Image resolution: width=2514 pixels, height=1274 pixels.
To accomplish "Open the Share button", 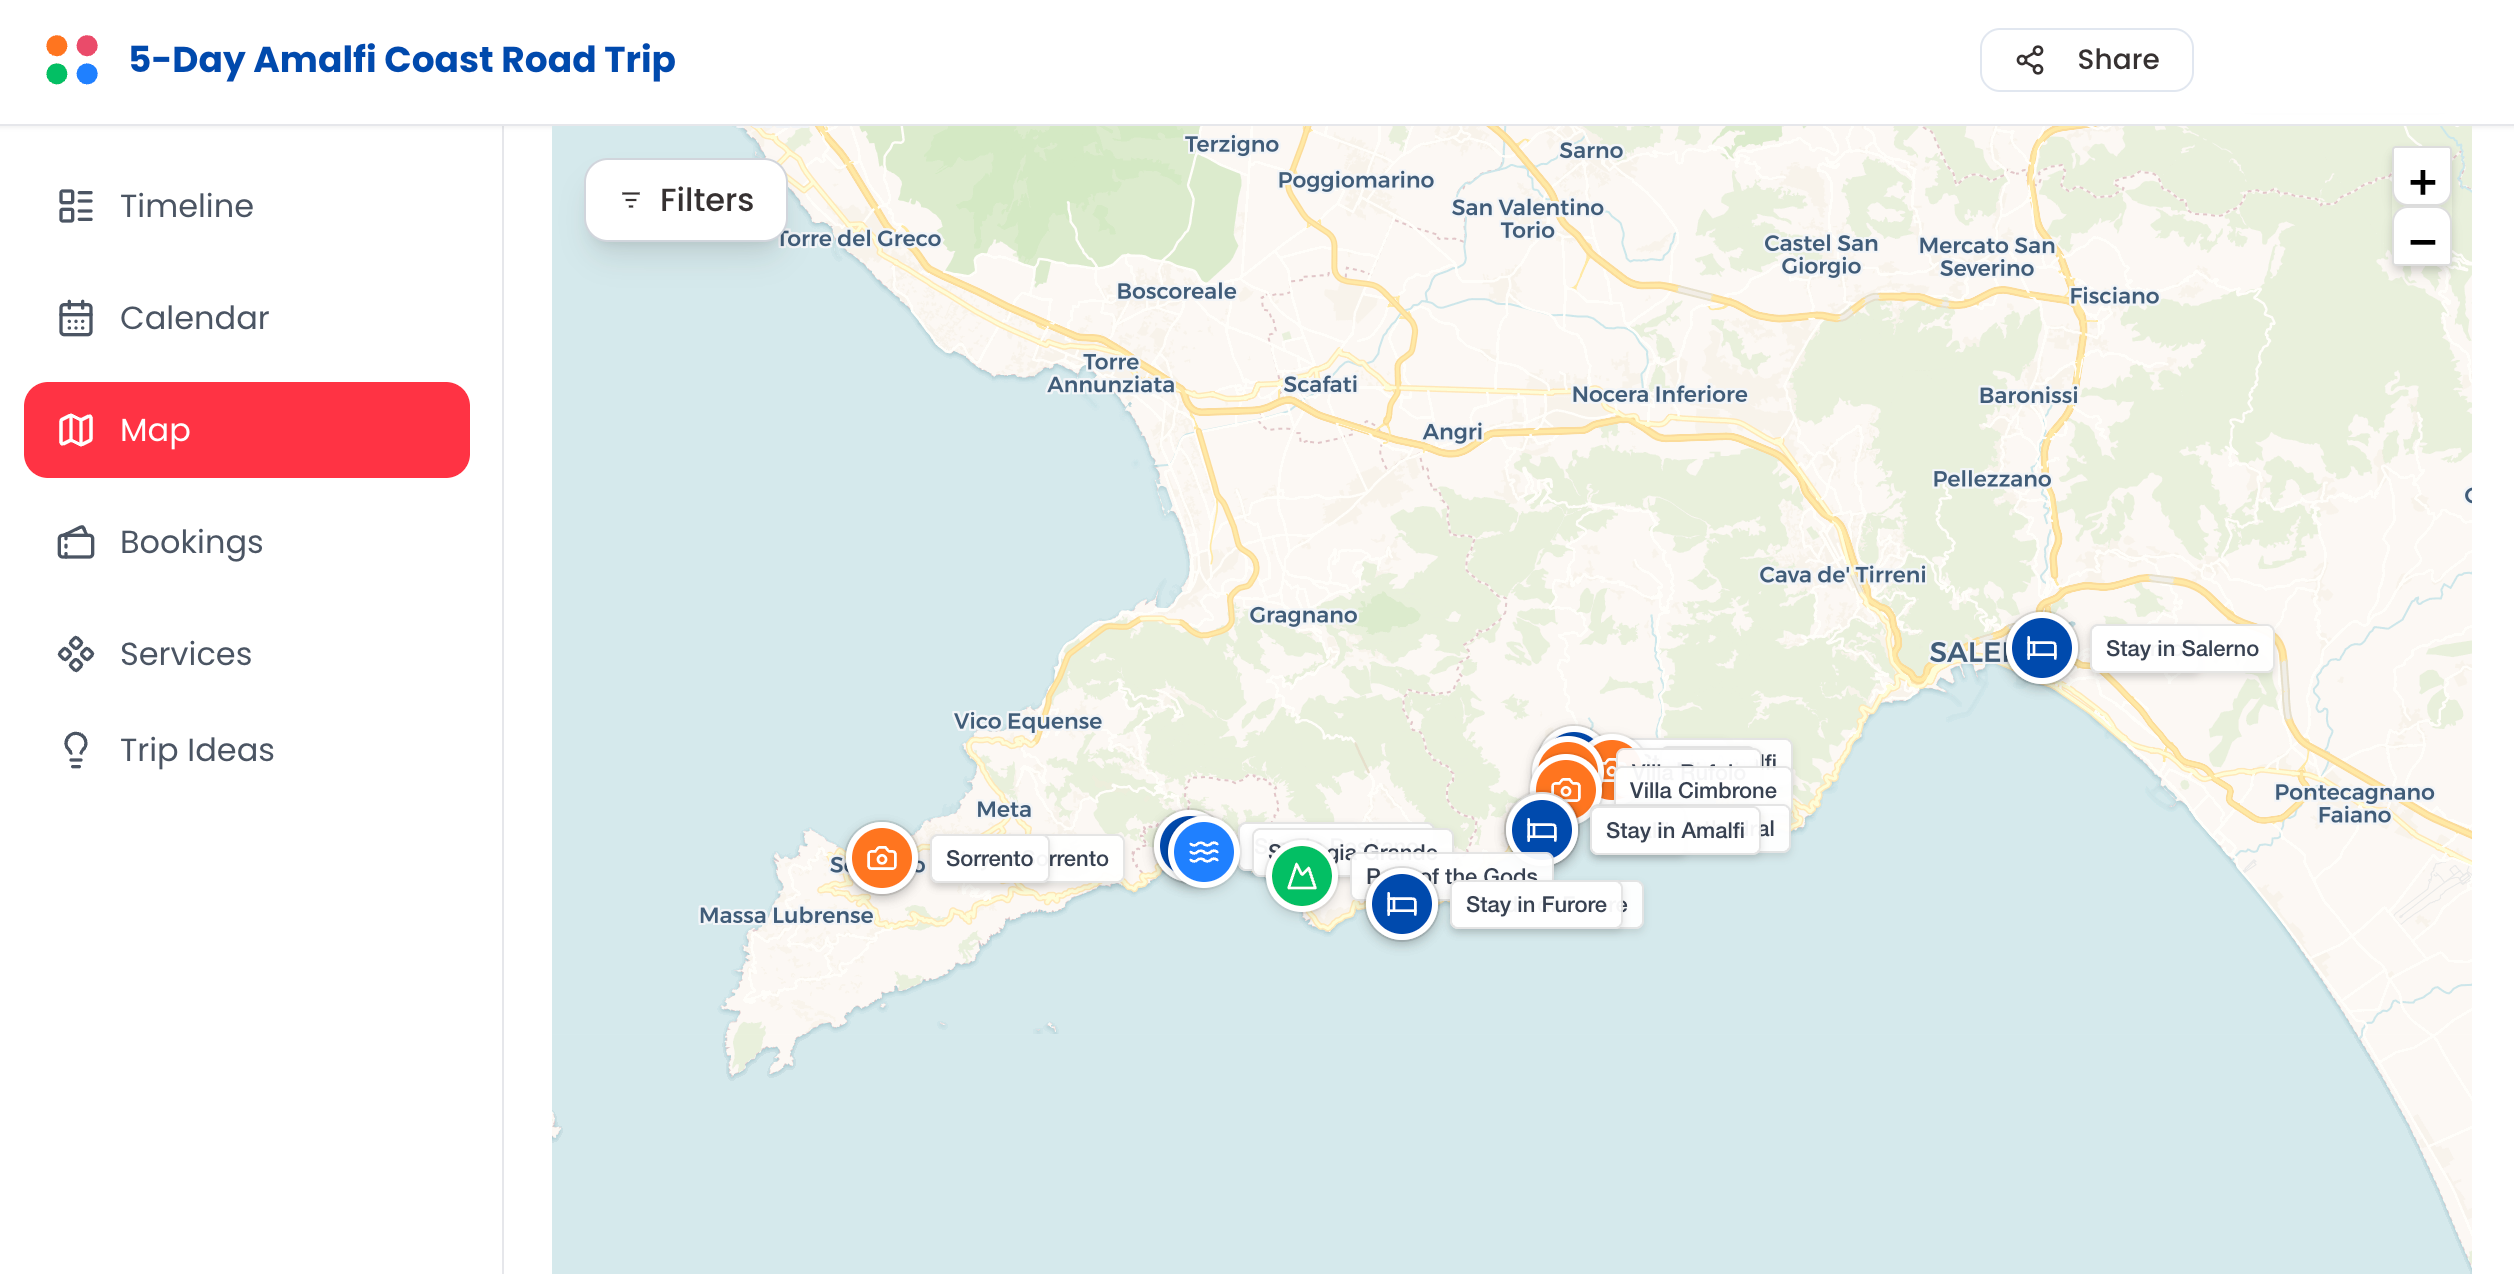I will click(x=2086, y=60).
